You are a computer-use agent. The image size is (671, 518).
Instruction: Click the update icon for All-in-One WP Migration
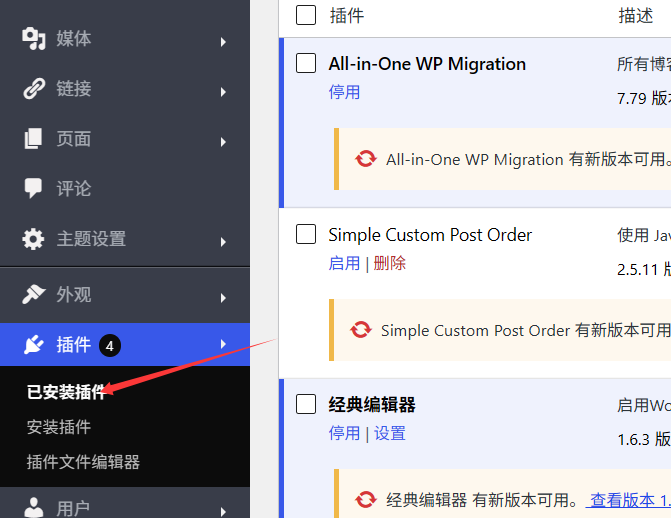[365, 159]
